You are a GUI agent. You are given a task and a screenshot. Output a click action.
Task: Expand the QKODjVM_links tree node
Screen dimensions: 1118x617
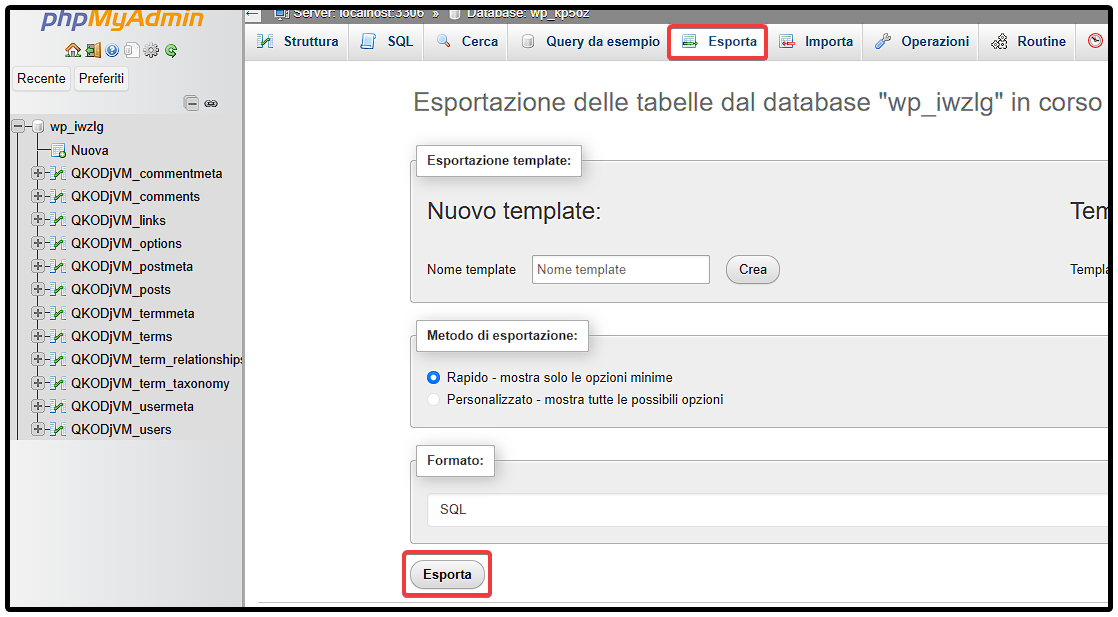click(x=37, y=220)
